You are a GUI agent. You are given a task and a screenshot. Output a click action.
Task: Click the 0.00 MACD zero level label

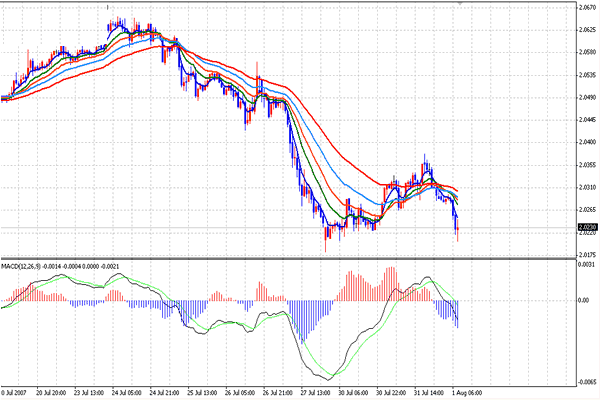pyautogui.click(x=584, y=300)
